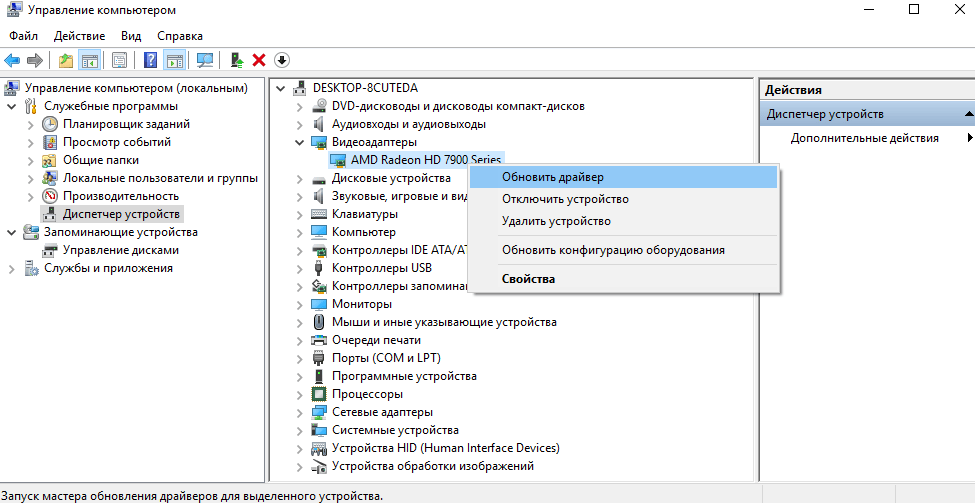The height and width of the screenshot is (503, 975).
Task: Click the Сетевые адаптеры network icon
Action: (x=319, y=412)
